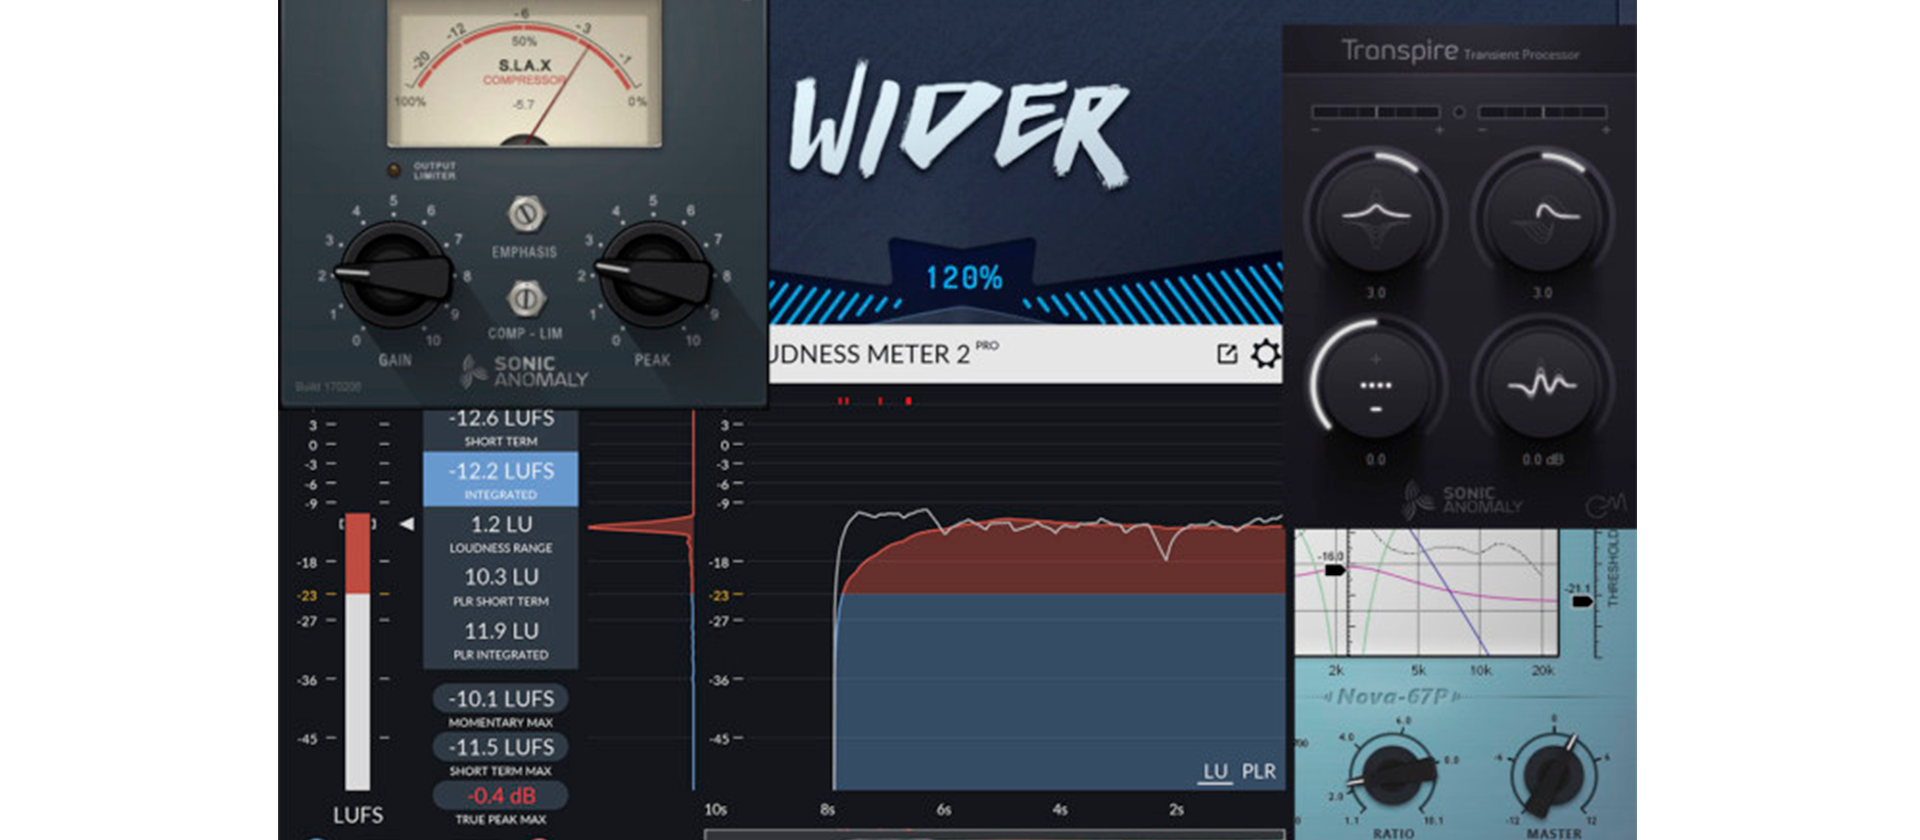The image size is (1920, 840).
Task: Click the Transpire output knob showing 0.0 dB
Action: (1542, 382)
